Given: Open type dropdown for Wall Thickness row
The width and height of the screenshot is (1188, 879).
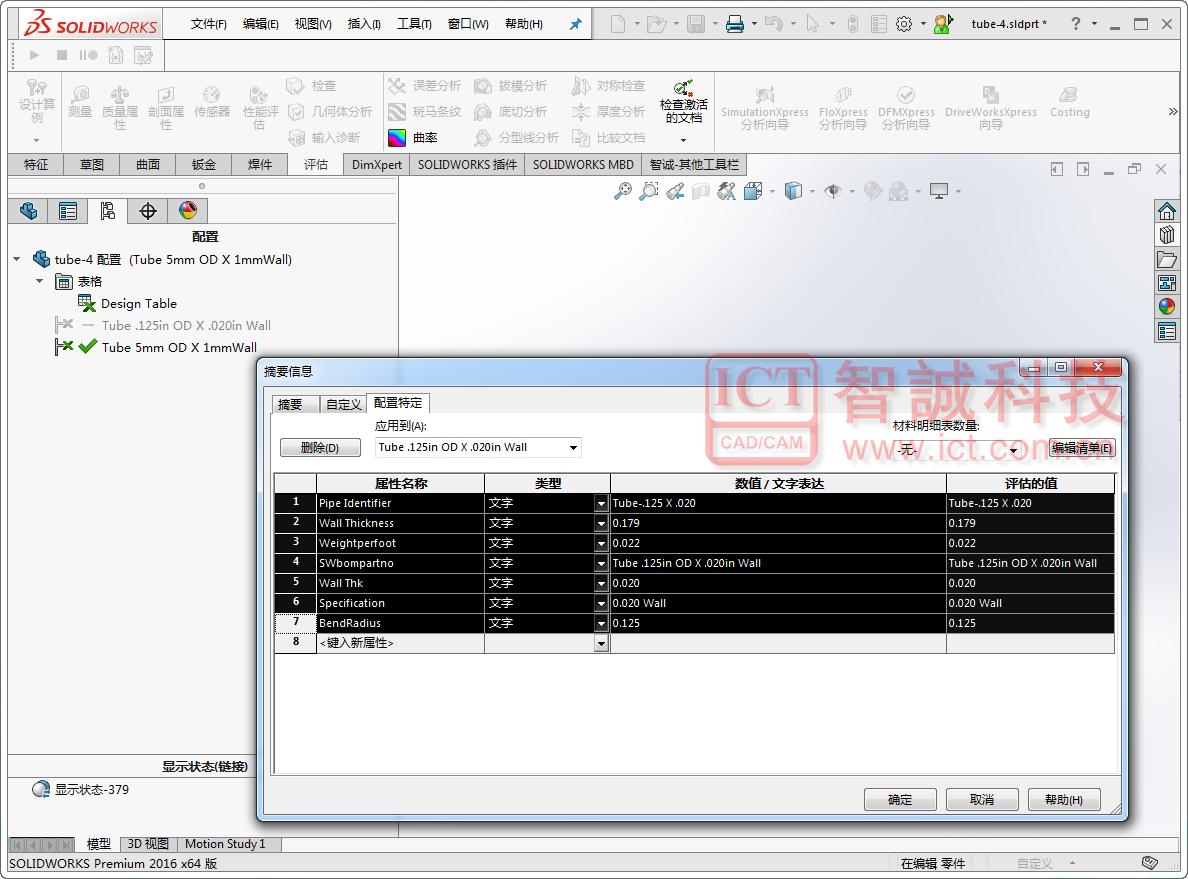Looking at the screenshot, I should click(x=602, y=523).
